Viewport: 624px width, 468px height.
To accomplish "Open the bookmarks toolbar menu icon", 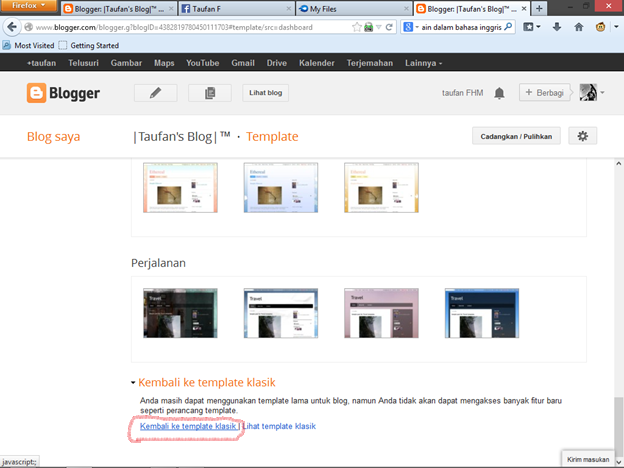I will click(532, 27).
